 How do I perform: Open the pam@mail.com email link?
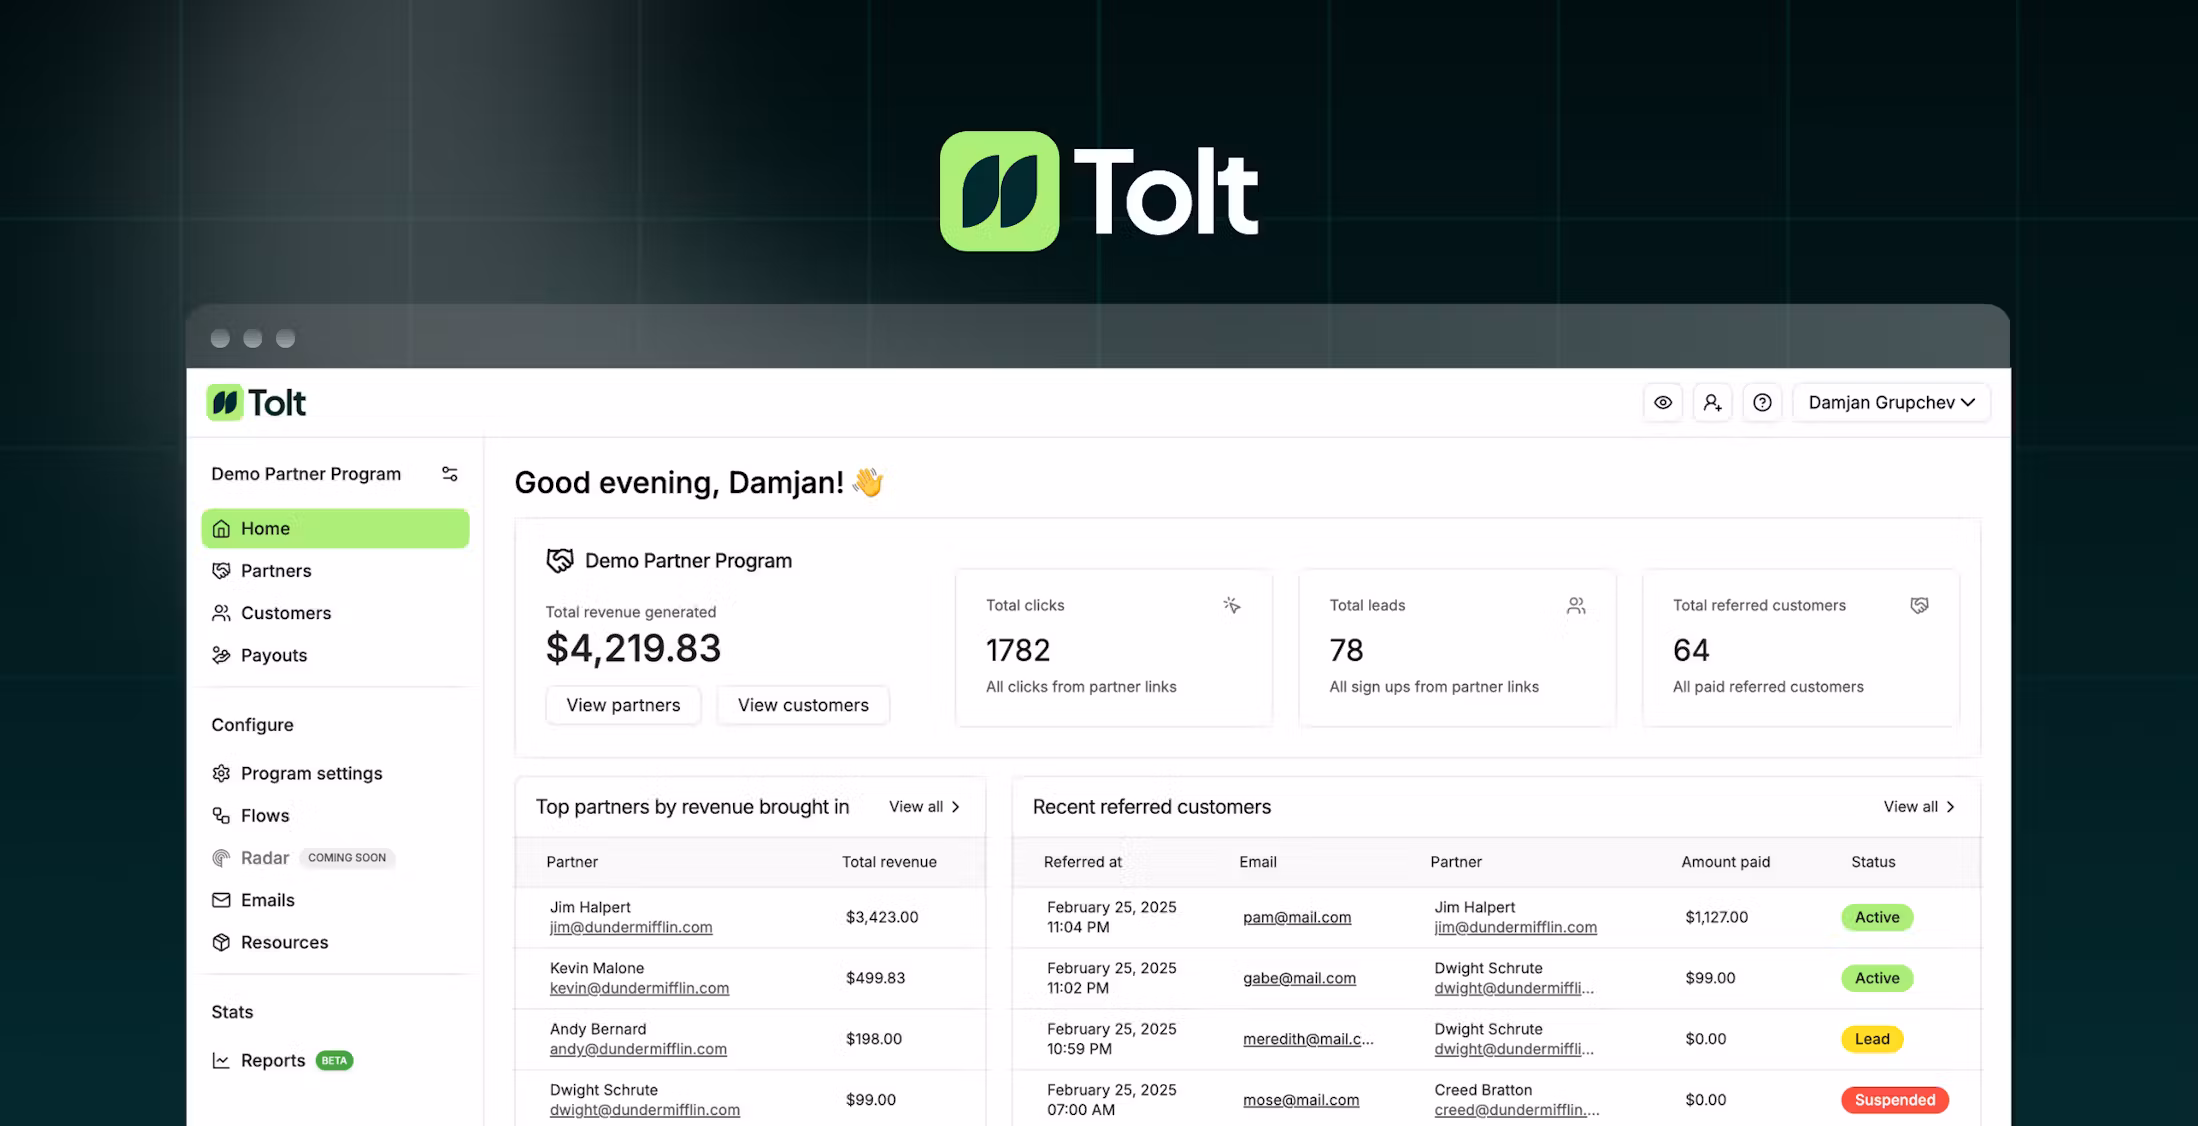pos(1297,917)
